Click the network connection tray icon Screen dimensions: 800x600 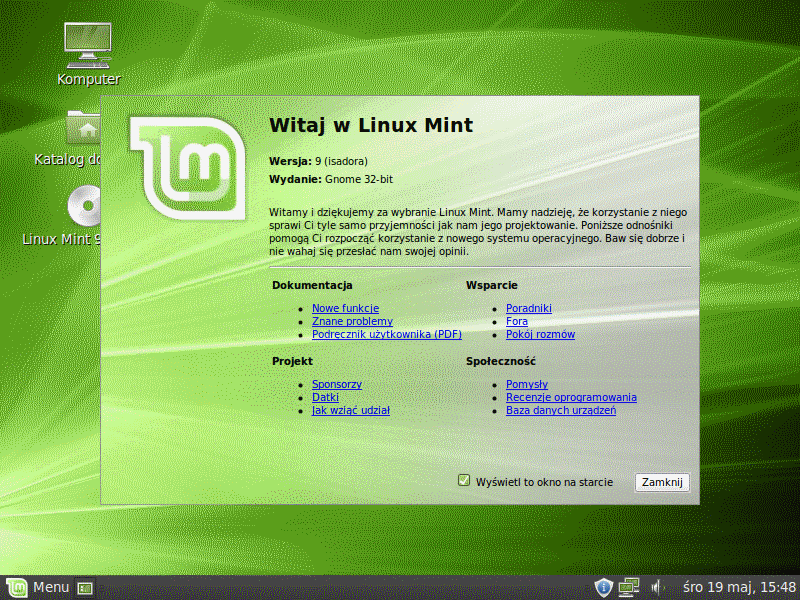(629, 587)
